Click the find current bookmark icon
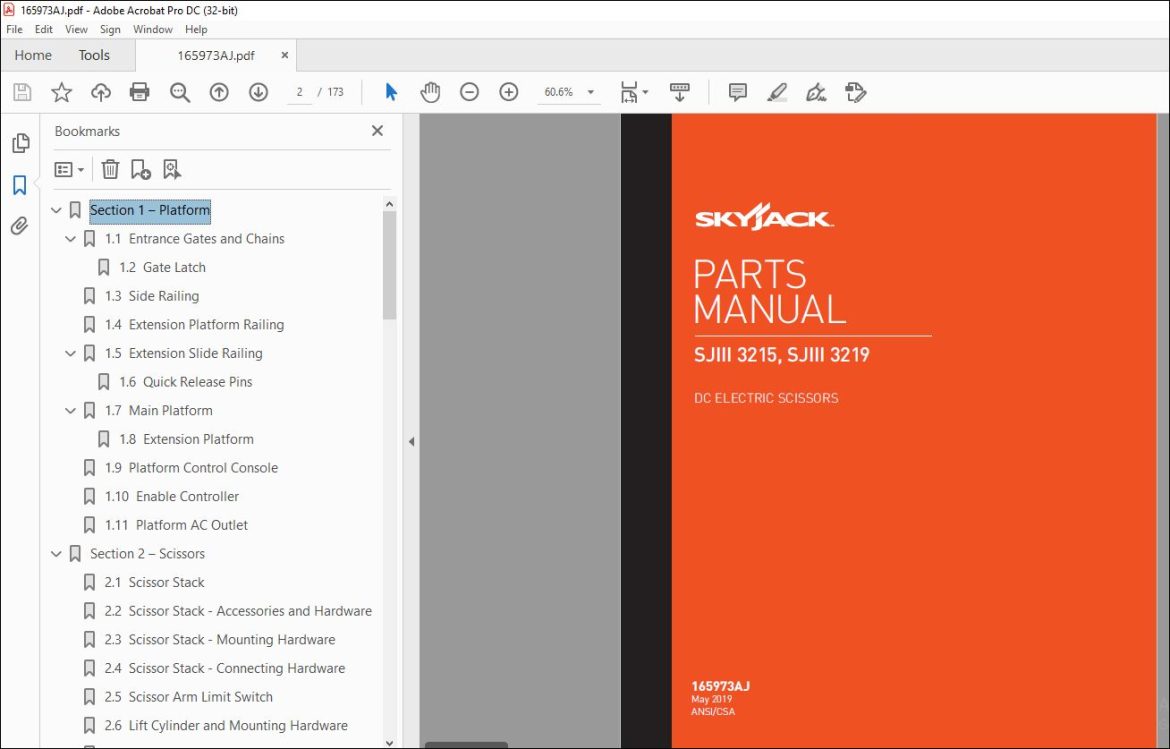The image size is (1170, 749). pos(172,169)
